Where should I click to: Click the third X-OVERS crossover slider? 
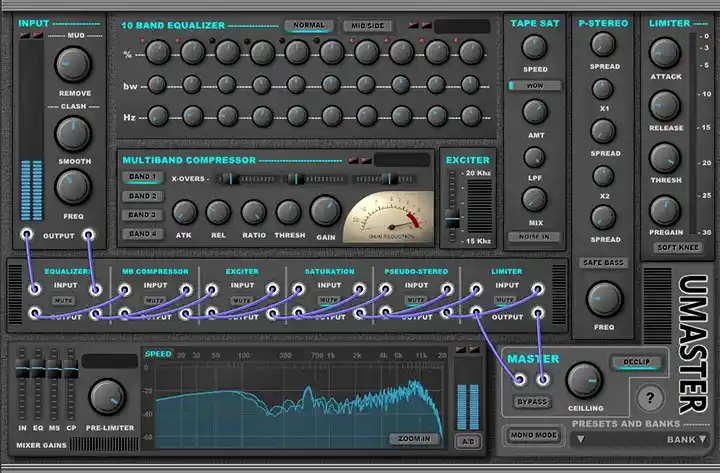coord(389,179)
